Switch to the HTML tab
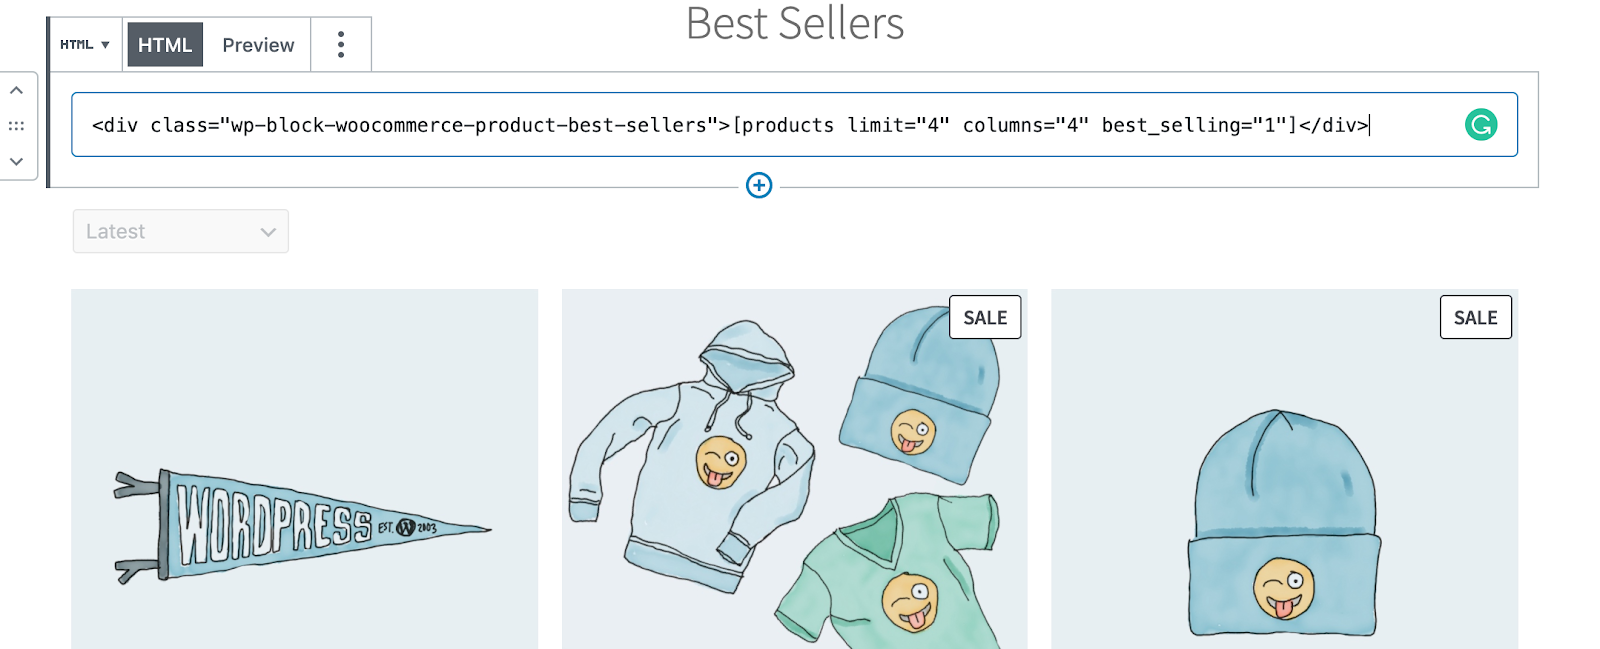1600x649 pixels. 165,45
